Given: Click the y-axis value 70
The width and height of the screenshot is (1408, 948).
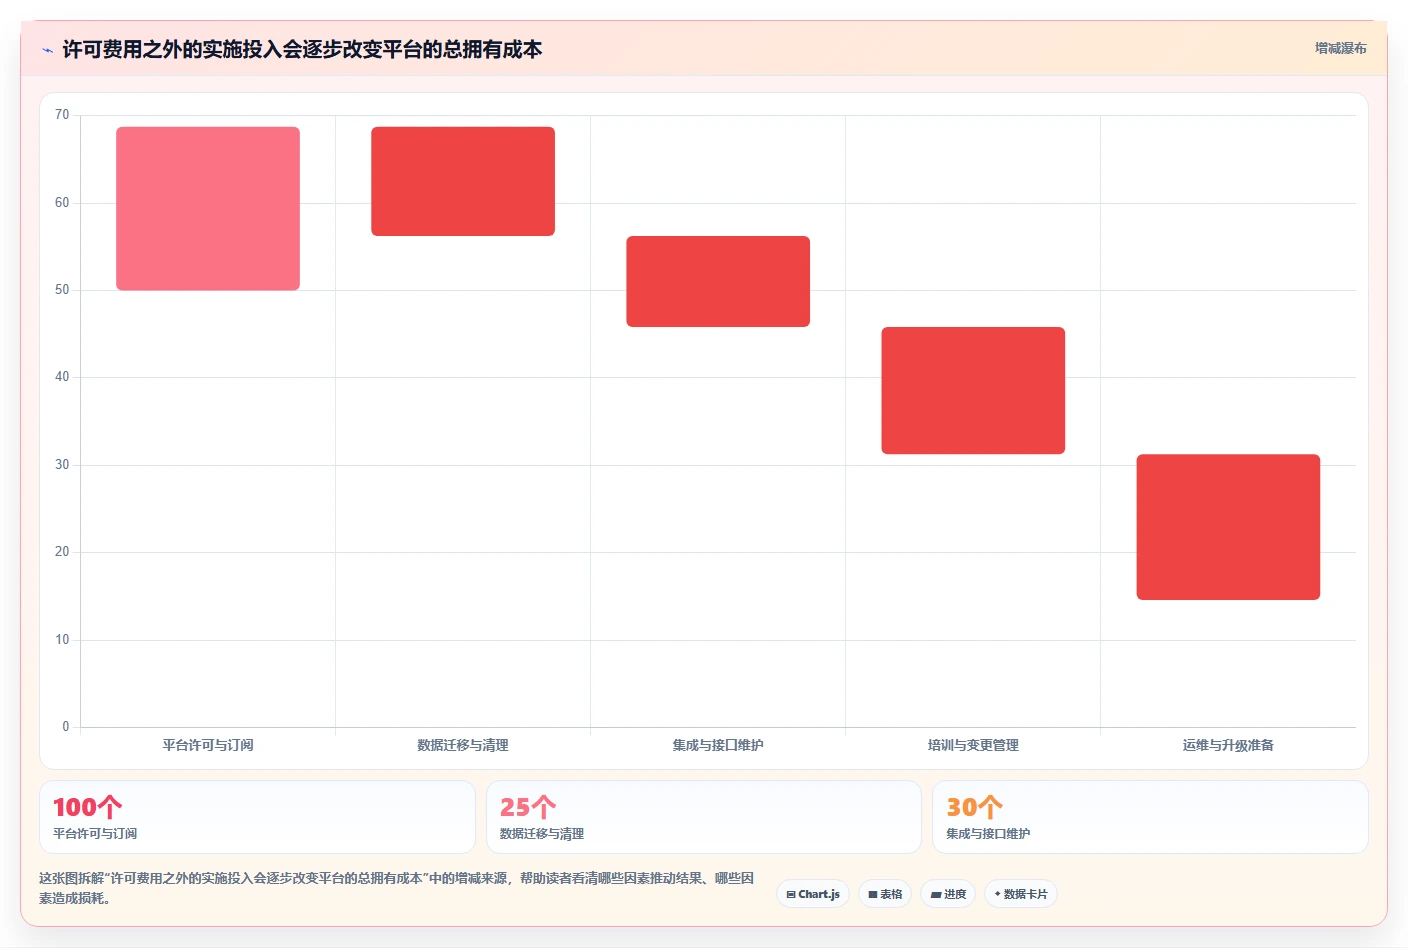Looking at the screenshot, I should pyautogui.click(x=62, y=115).
